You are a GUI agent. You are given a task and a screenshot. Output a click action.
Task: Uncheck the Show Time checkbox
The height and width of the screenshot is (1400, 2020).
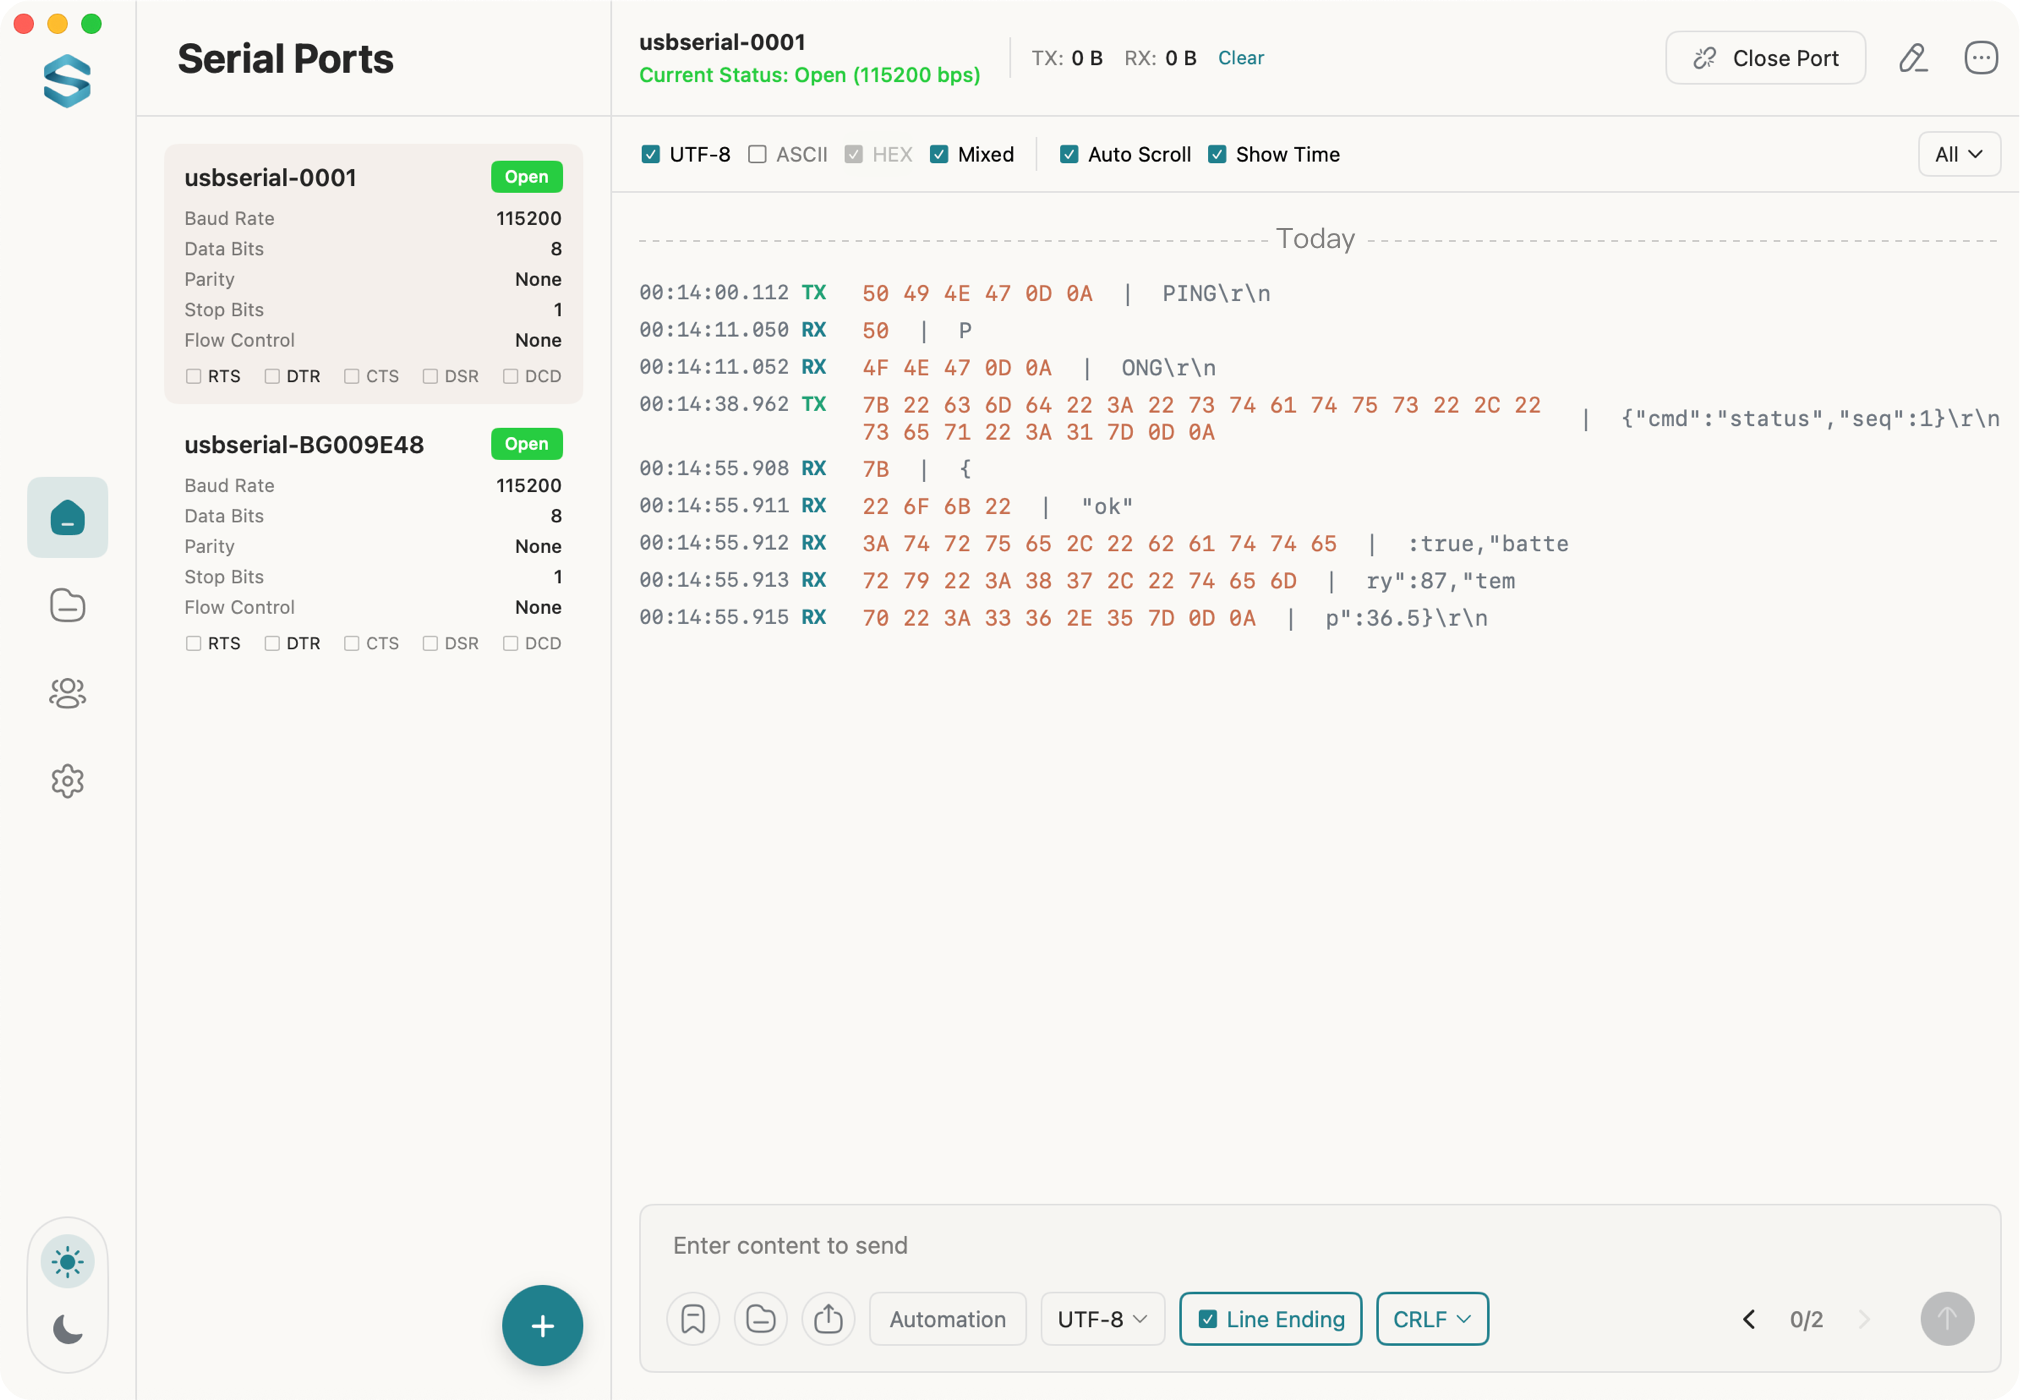coord(1217,154)
